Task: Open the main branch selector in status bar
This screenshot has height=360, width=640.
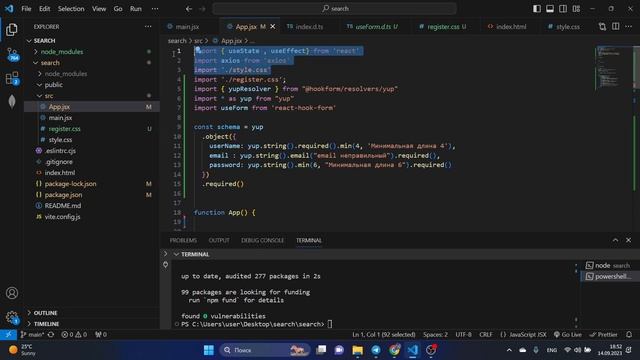Action: 32,334
